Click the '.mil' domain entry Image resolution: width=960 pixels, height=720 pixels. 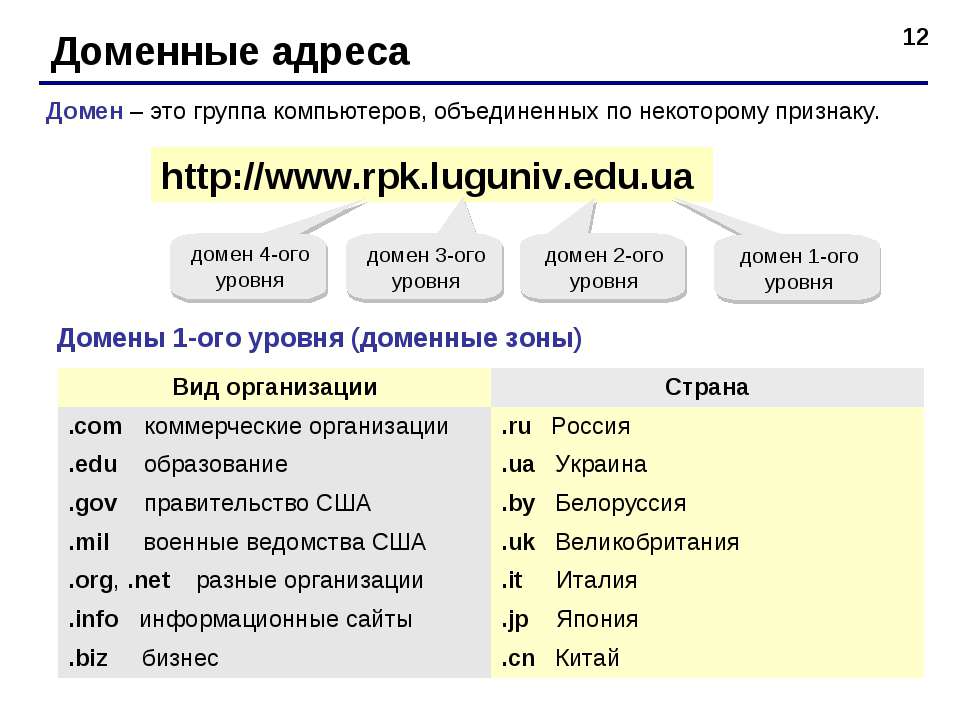pos(89,542)
